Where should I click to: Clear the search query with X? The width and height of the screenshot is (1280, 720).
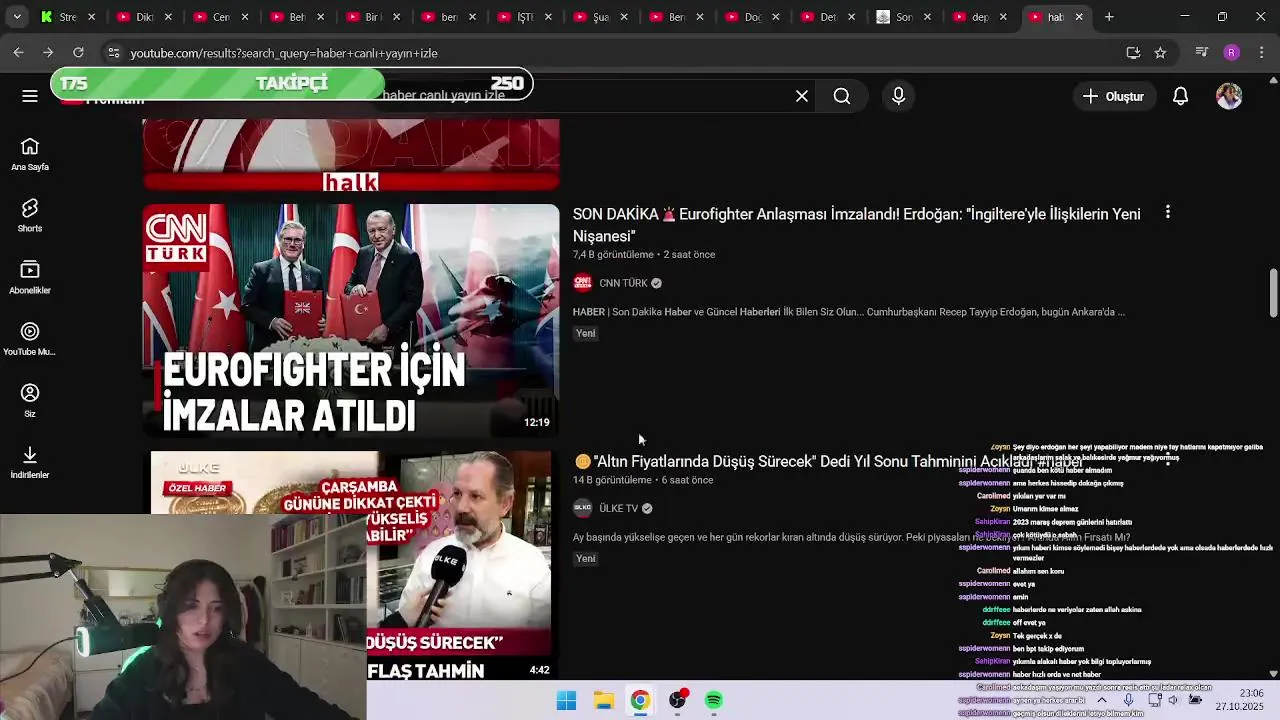click(802, 96)
